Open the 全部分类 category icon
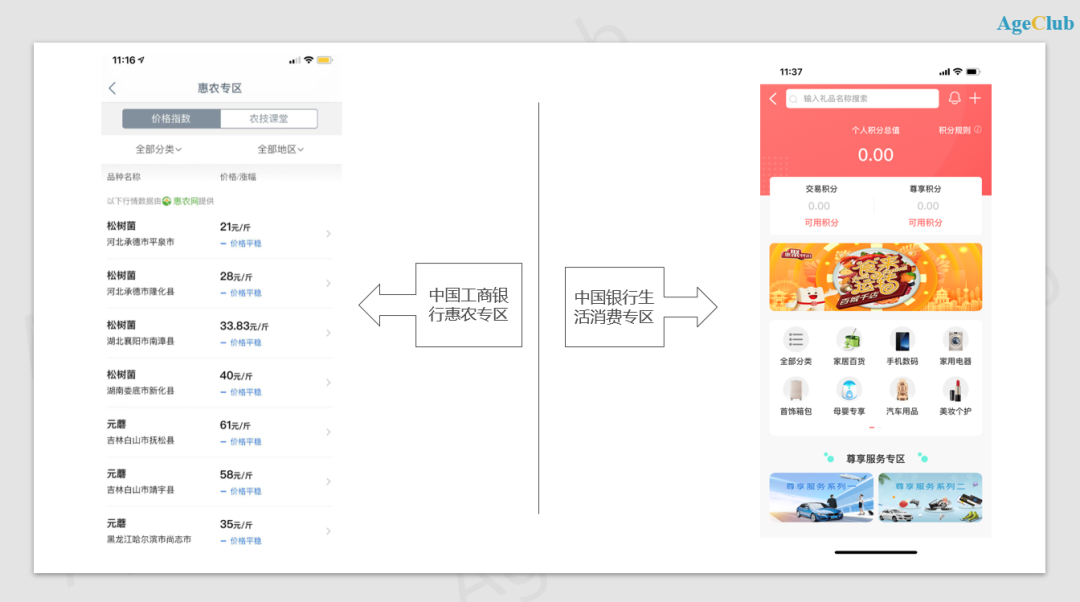Image resolution: width=1080 pixels, height=602 pixels. pos(796,341)
